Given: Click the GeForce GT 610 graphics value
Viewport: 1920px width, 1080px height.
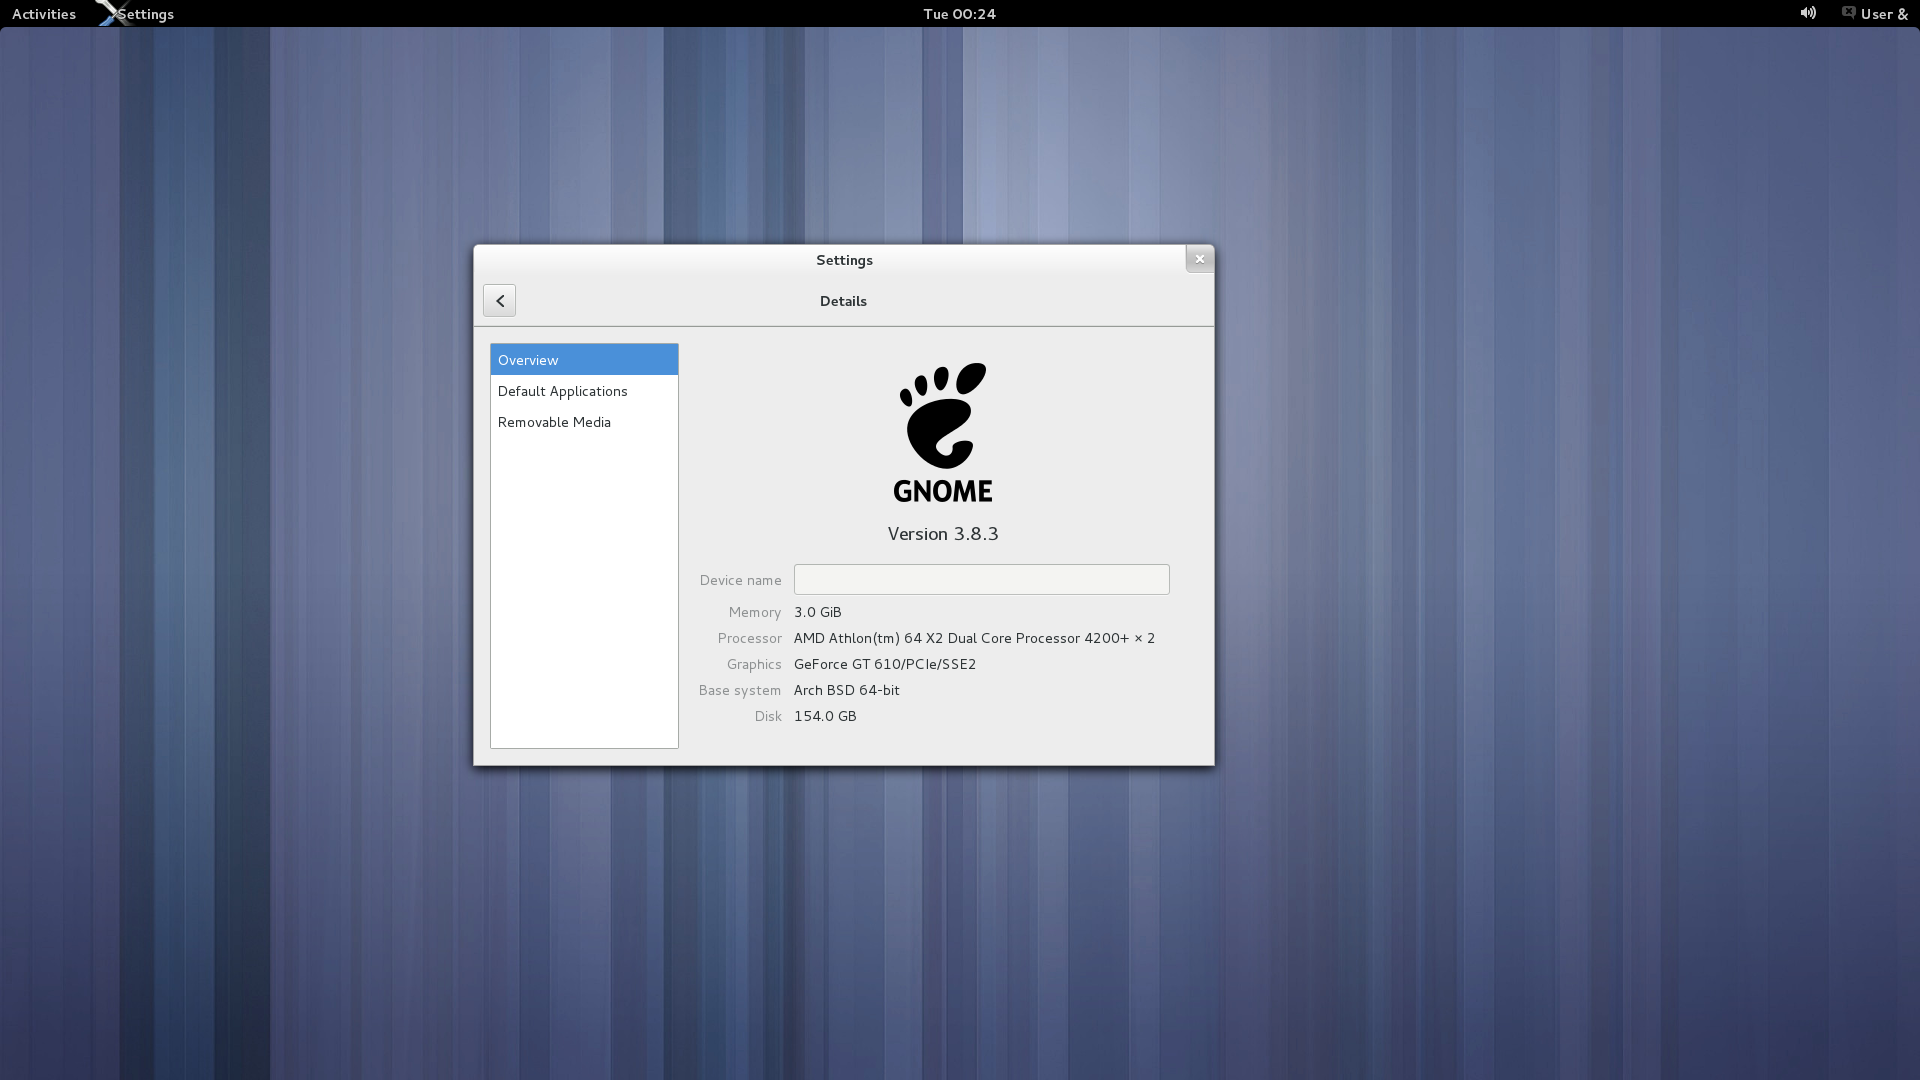Looking at the screenshot, I should point(884,664).
